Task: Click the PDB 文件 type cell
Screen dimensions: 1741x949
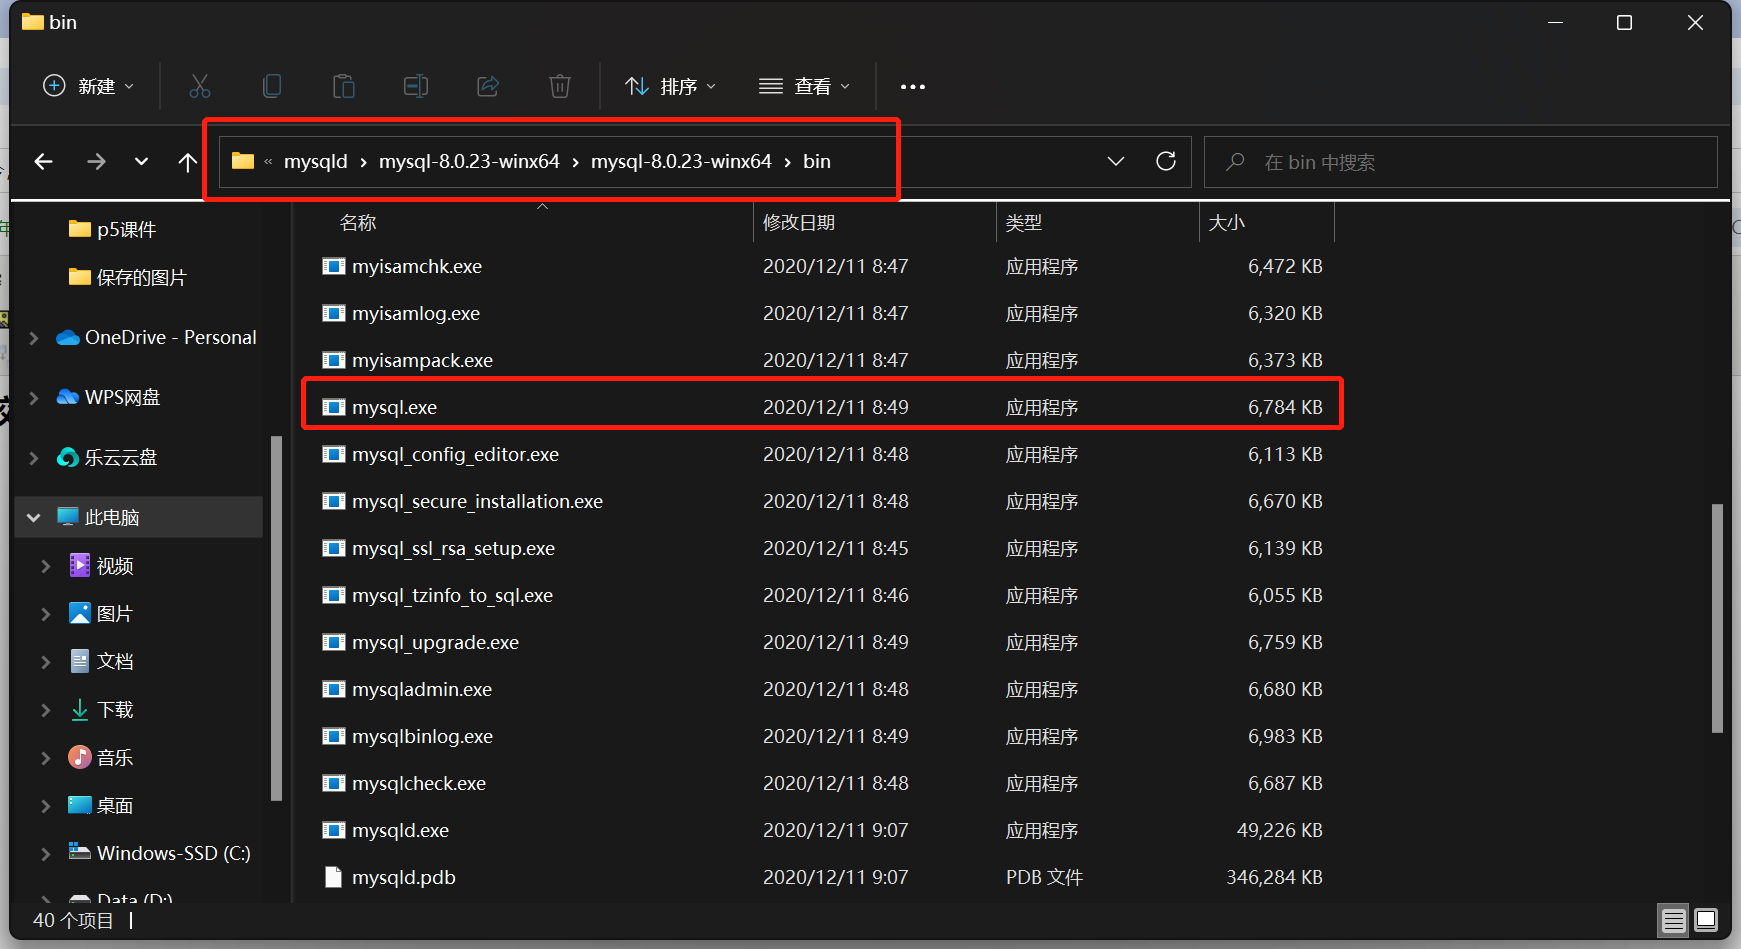Action: pos(1044,877)
